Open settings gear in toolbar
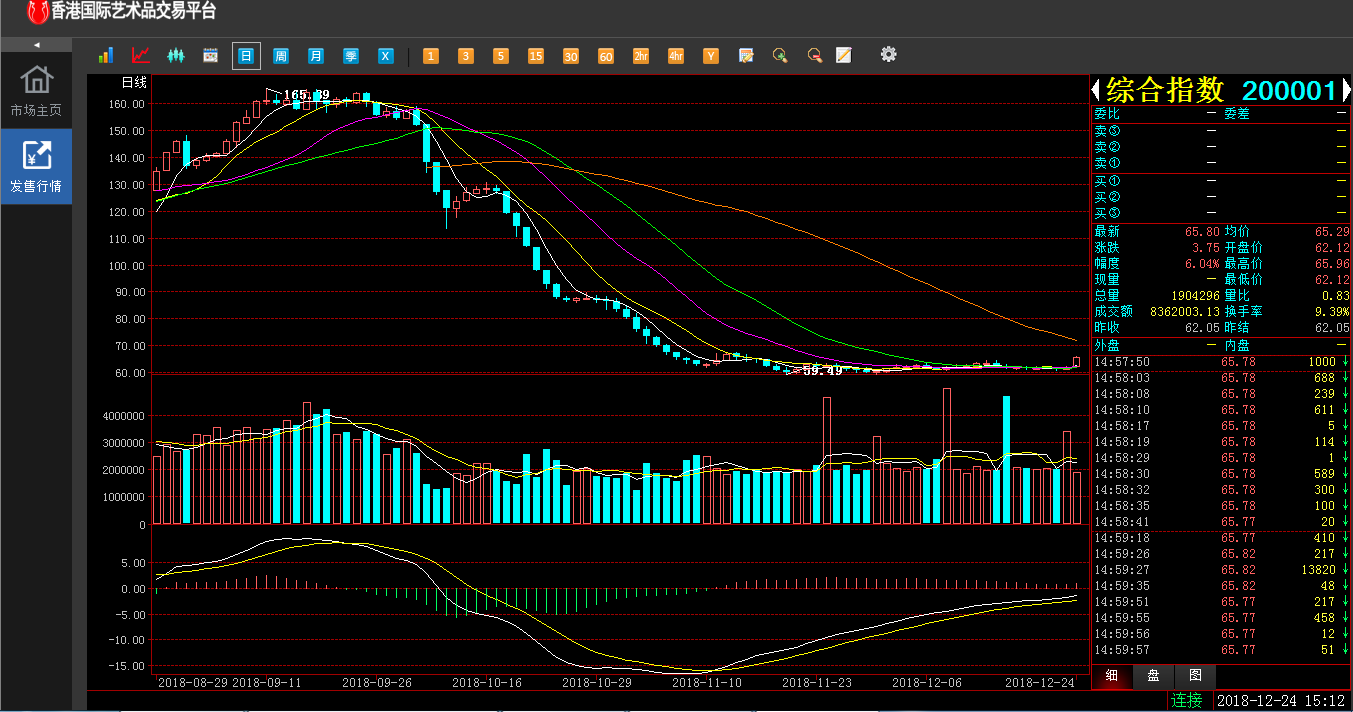This screenshot has height=712, width=1353. (x=888, y=54)
